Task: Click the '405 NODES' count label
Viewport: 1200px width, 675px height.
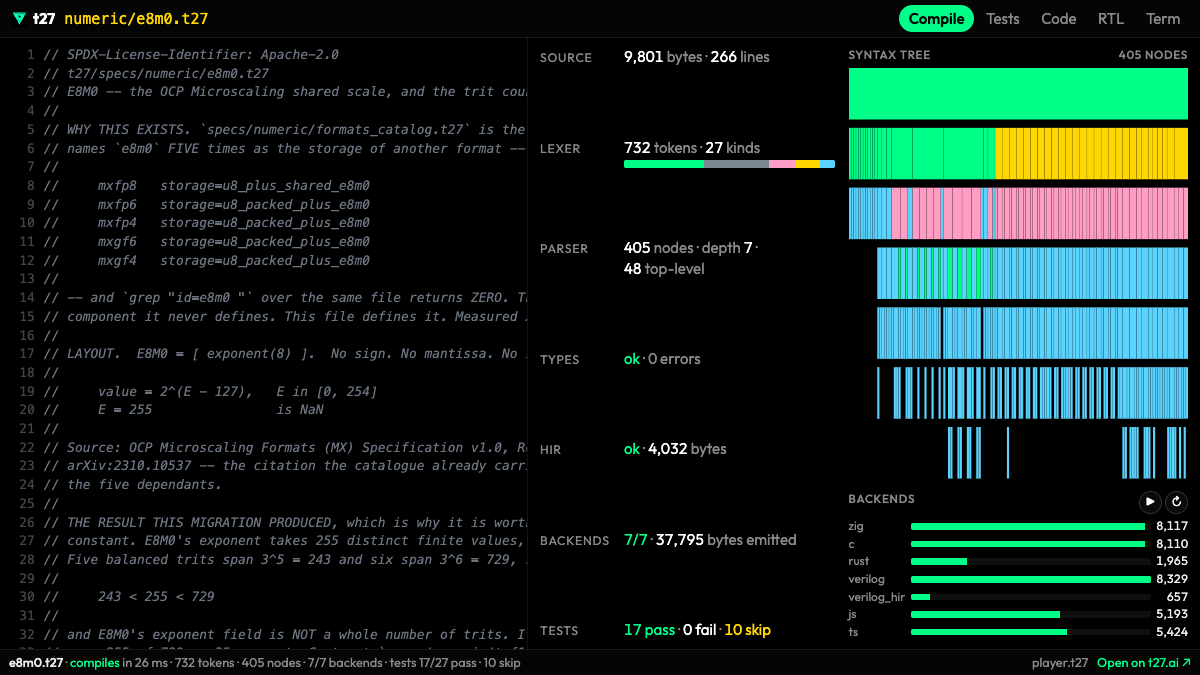Action: (x=1152, y=56)
